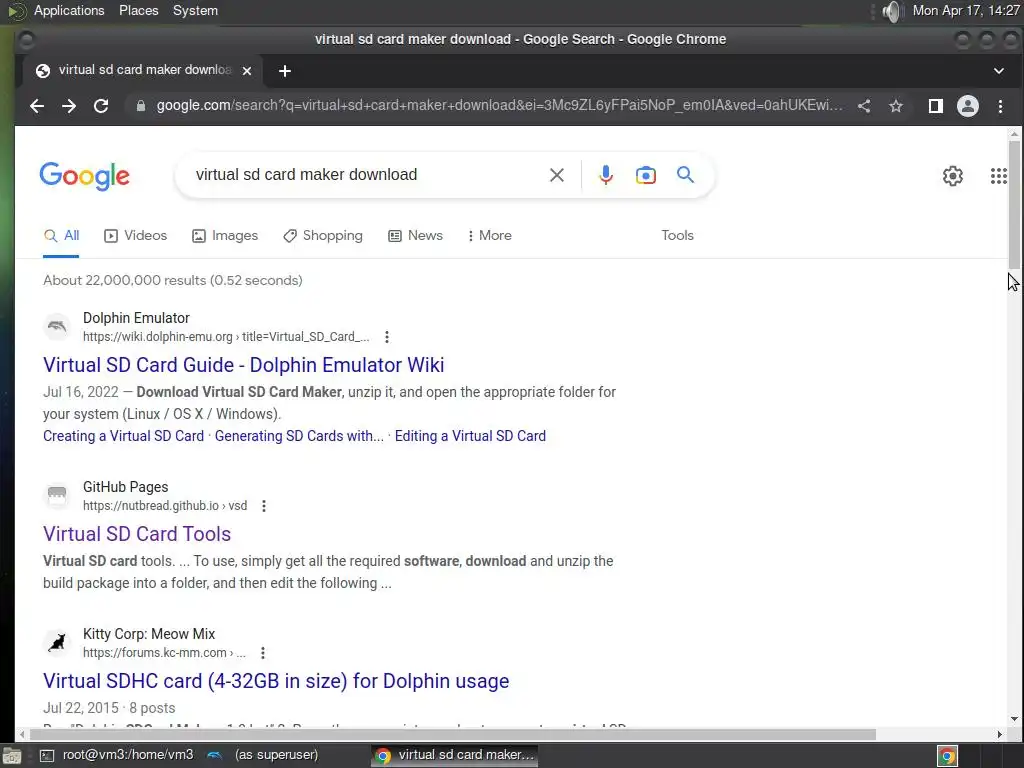Screen dimensions: 1024x768
Task: Click into the Google search box
Action: (366, 174)
